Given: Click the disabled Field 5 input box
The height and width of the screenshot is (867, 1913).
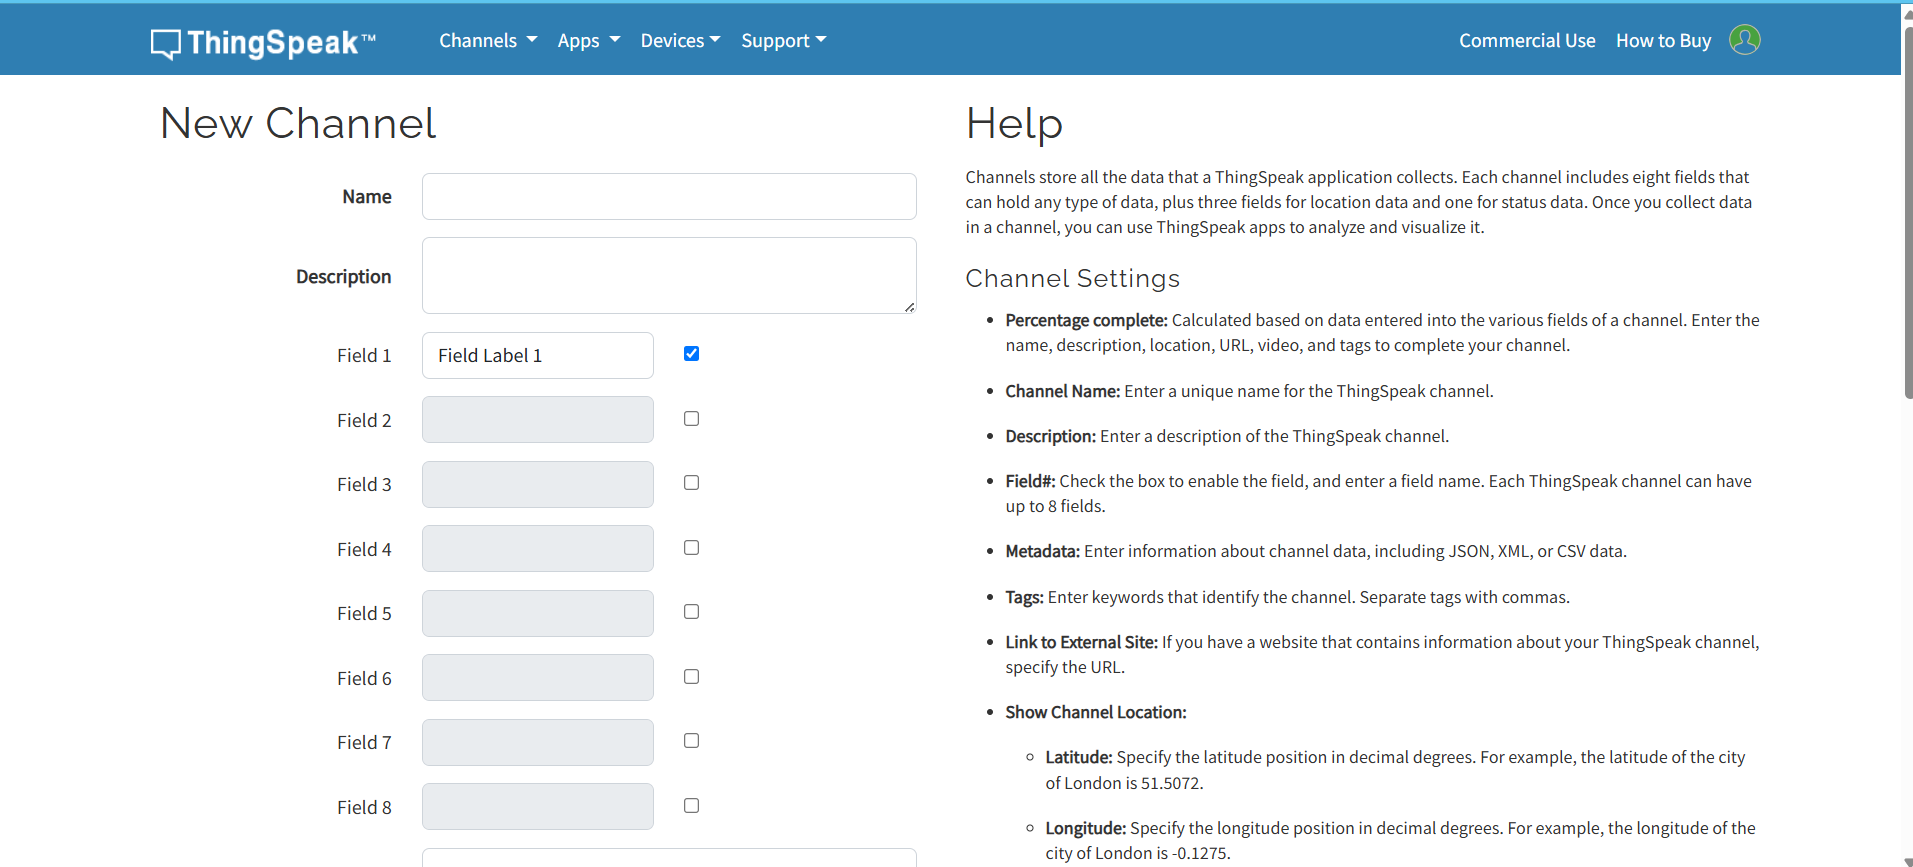Looking at the screenshot, I should click(538, 613).
